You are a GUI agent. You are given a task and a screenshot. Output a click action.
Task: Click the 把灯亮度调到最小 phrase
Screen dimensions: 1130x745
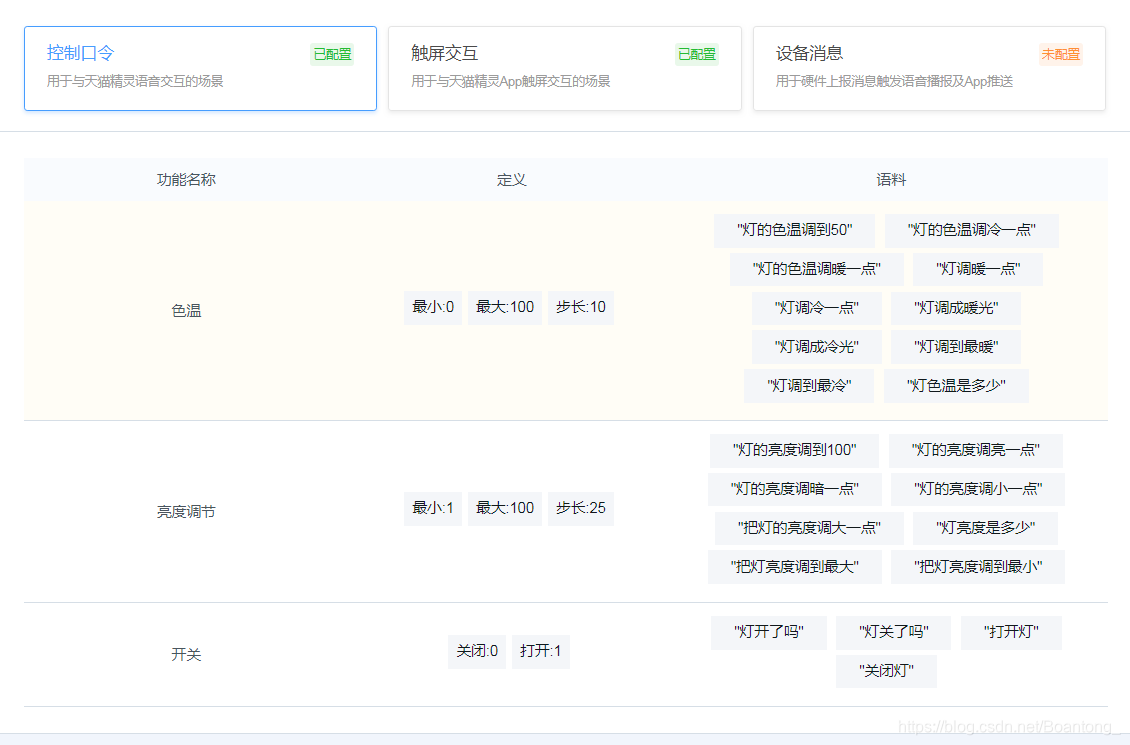coord(978,566)
